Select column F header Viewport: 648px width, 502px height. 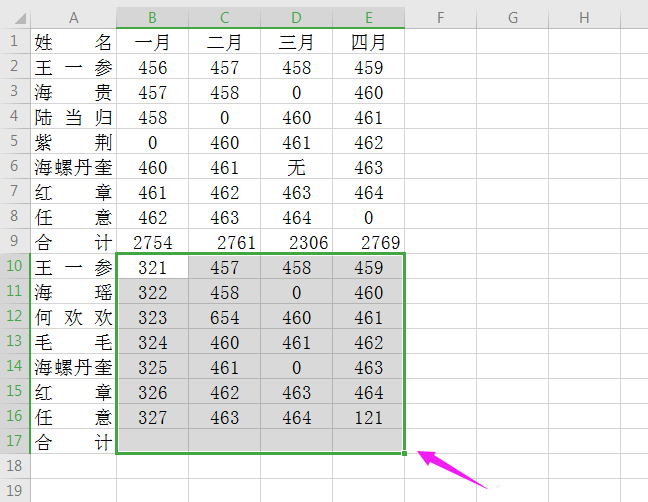[x=441, y=18]
